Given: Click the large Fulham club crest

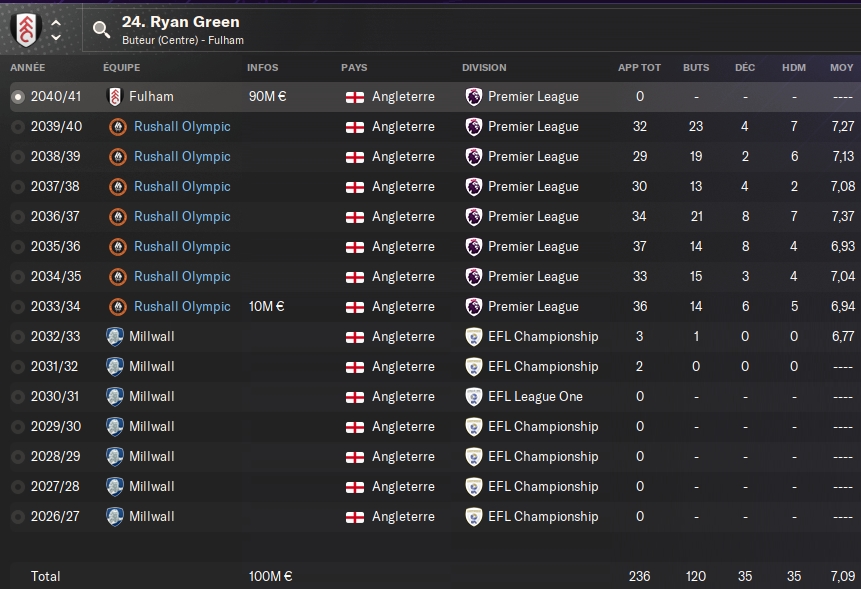Looking at the screenshot, I should [25, 28].
